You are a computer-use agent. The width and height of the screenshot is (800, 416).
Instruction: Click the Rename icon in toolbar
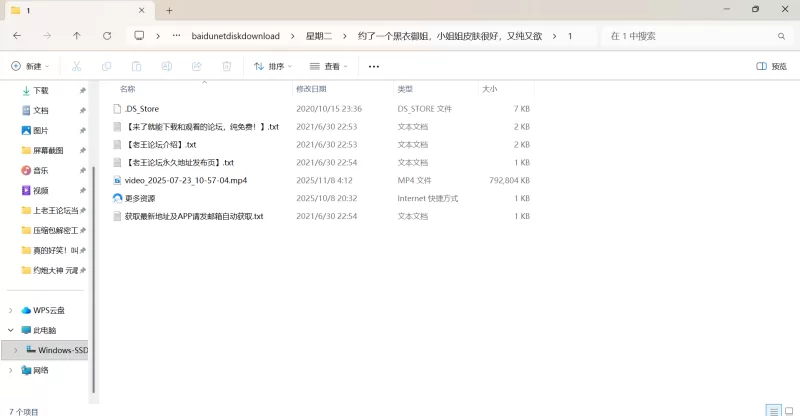(167, 67)
